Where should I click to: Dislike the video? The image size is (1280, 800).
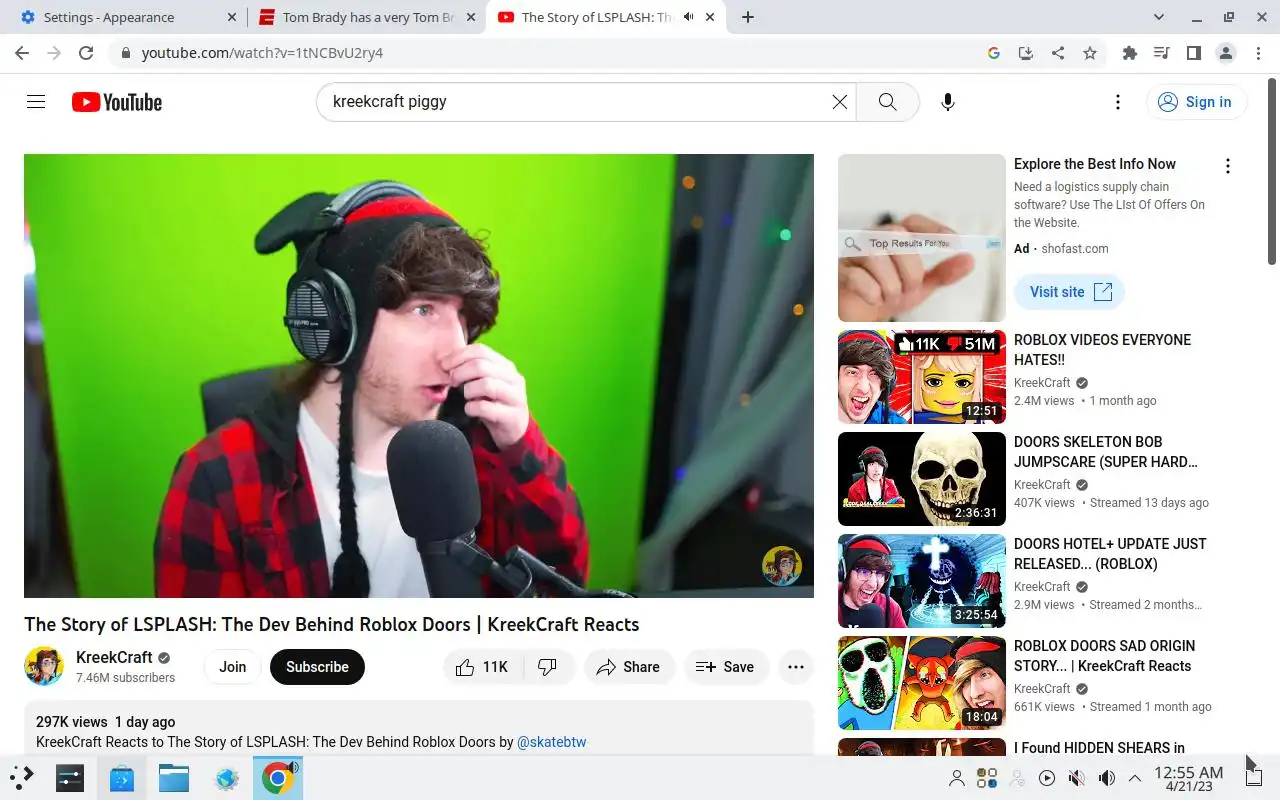click(548, 667)
